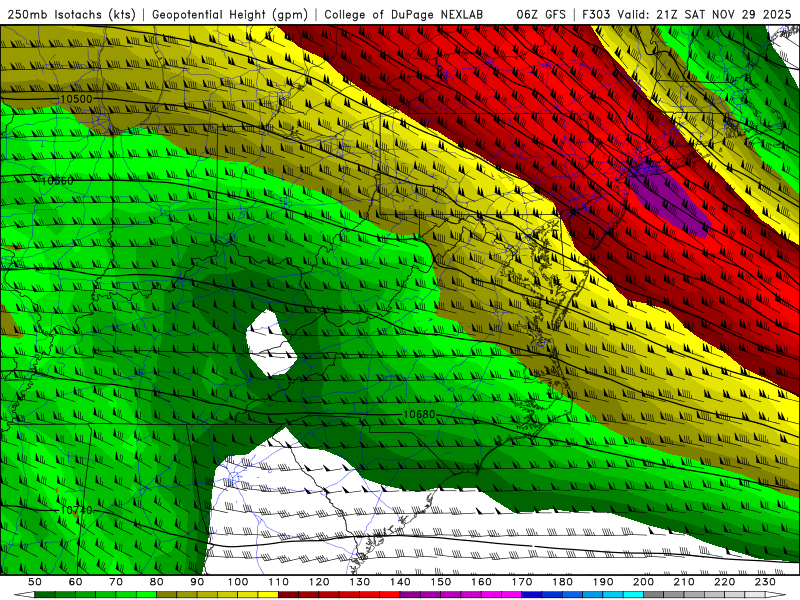Click the 120 value on the color scale
Screen dimensions: 800x600
pyautogui.click(x=319, y=582)
